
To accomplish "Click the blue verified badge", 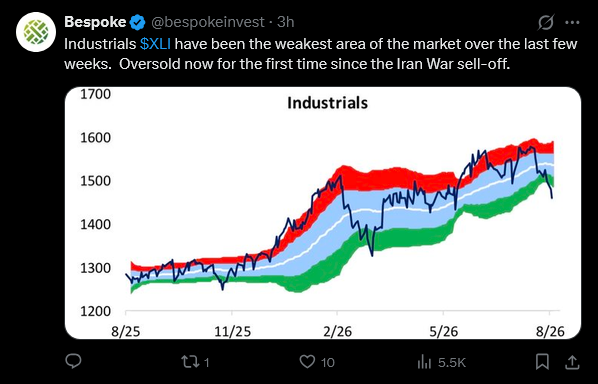I will coord(138,22).
